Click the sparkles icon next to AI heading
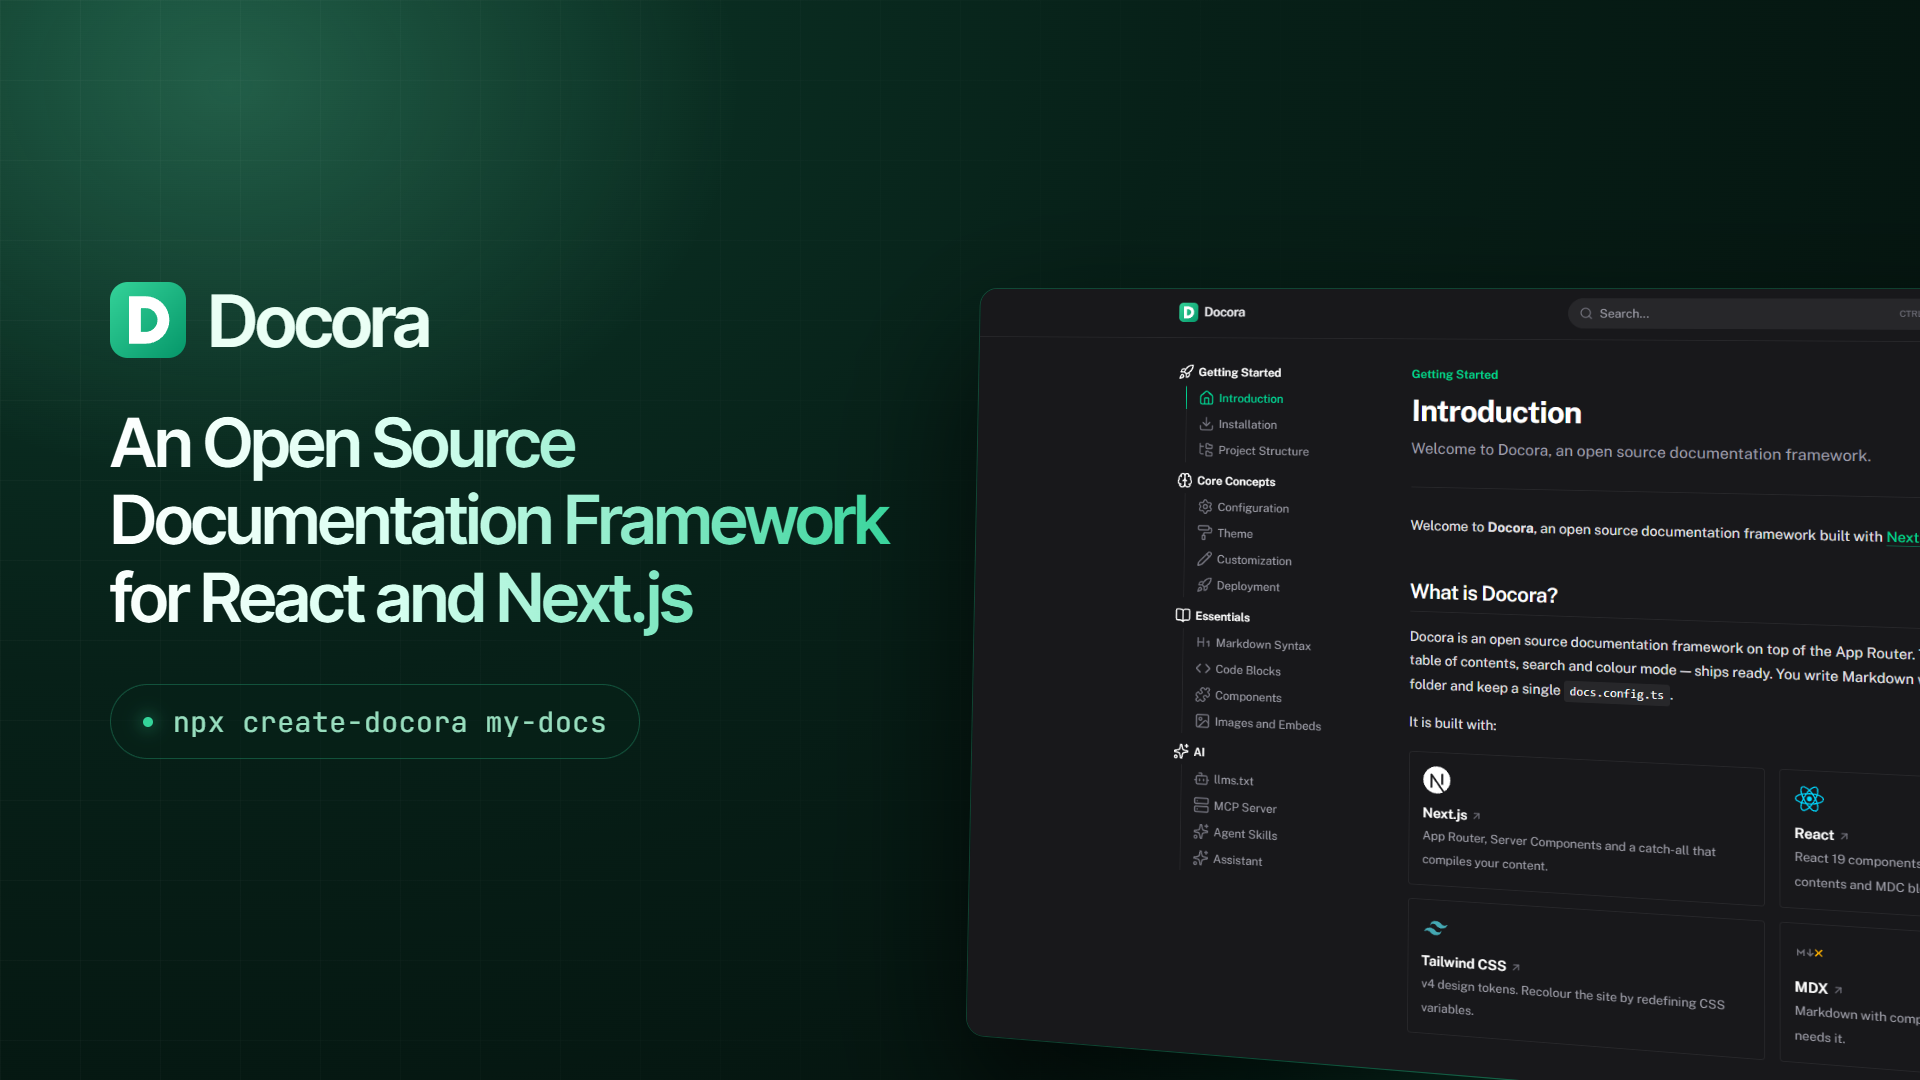 pos(1181,751)
